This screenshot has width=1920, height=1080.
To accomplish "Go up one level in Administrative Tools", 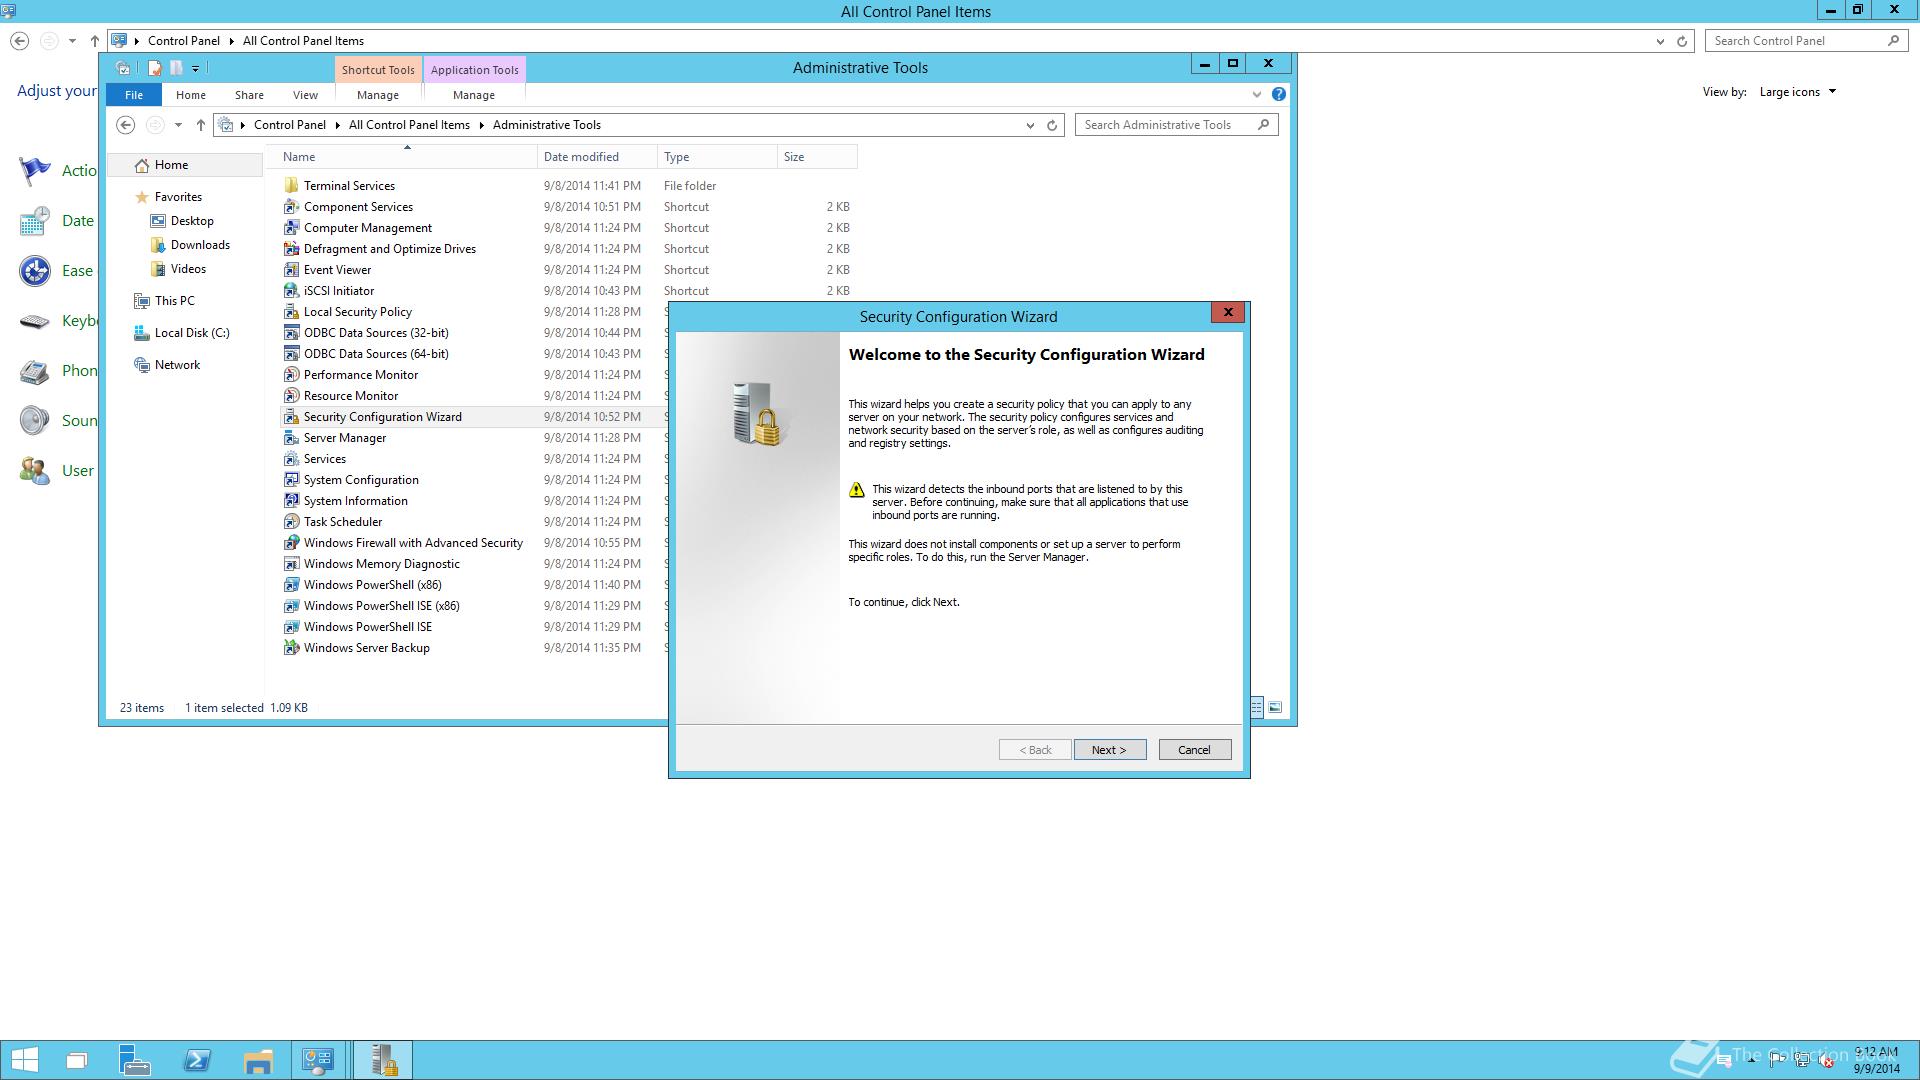I will (200, 125).
